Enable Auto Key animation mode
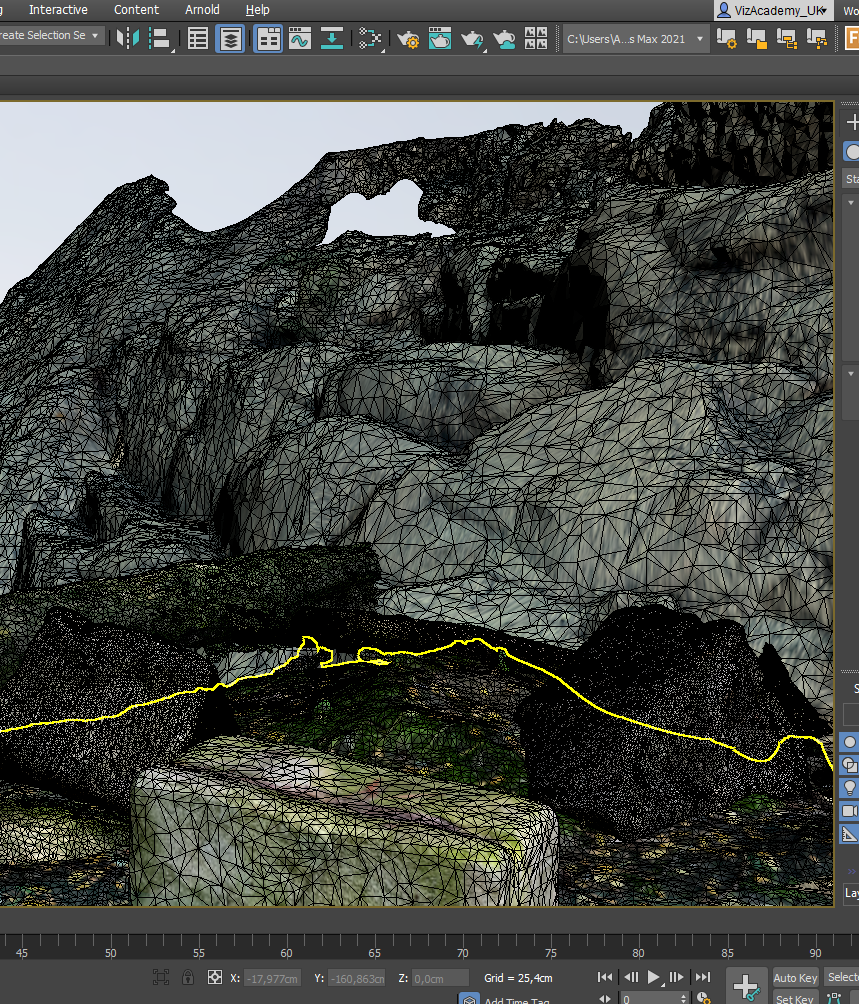This screenshot has width=859, height=1004. coord(796,978)
